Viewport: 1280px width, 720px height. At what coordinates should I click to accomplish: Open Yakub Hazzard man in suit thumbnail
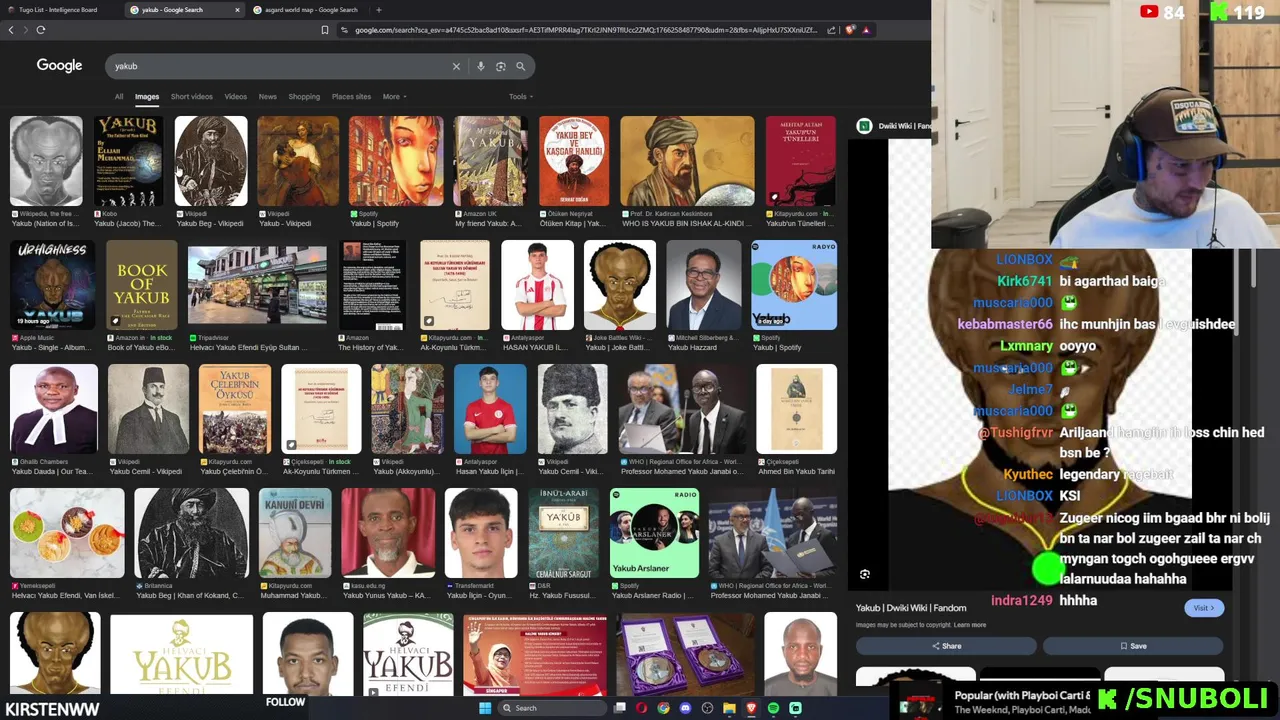[x=703, y=285]
